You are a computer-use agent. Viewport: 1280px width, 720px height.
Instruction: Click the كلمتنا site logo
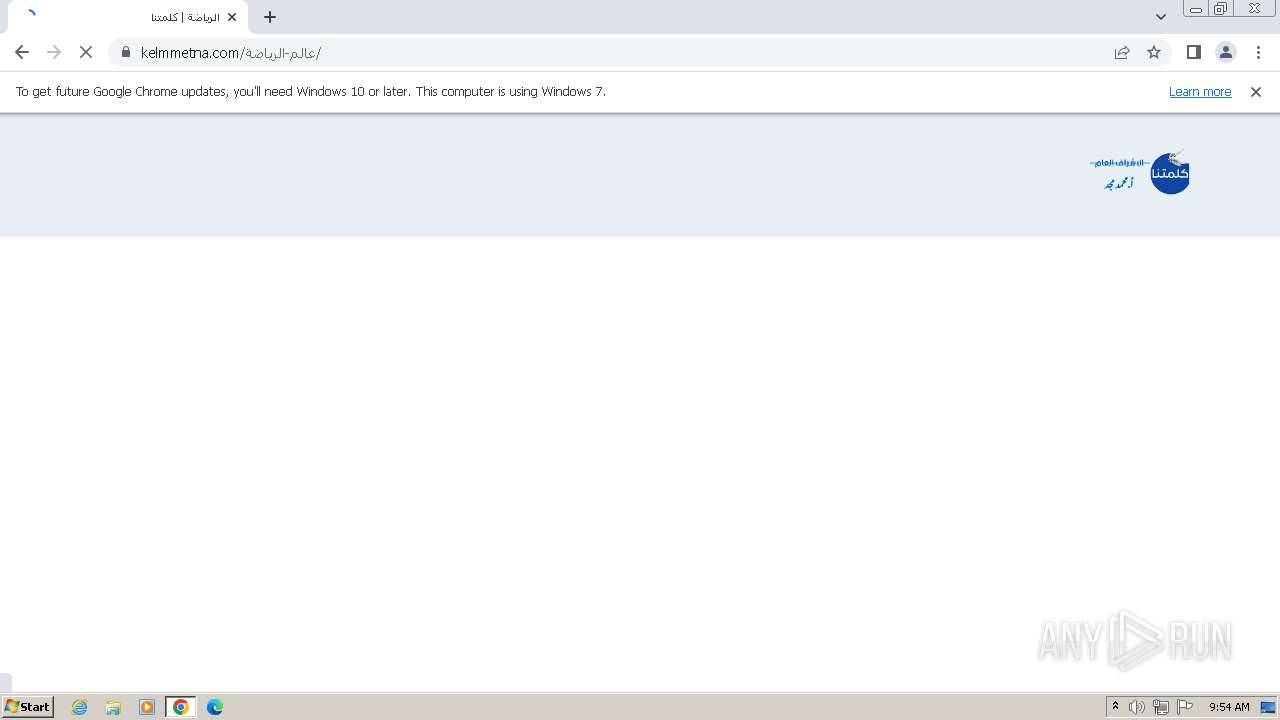click(1140, 173)
